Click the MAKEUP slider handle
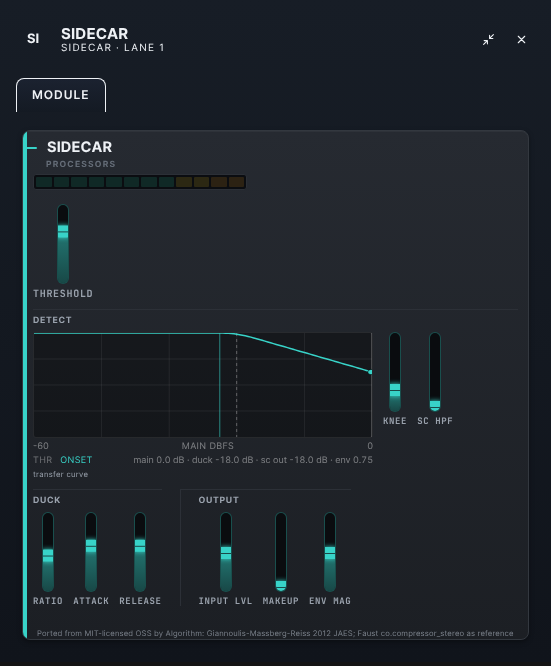The height and width of the screenshot is (666, 551). click(281, 585)
